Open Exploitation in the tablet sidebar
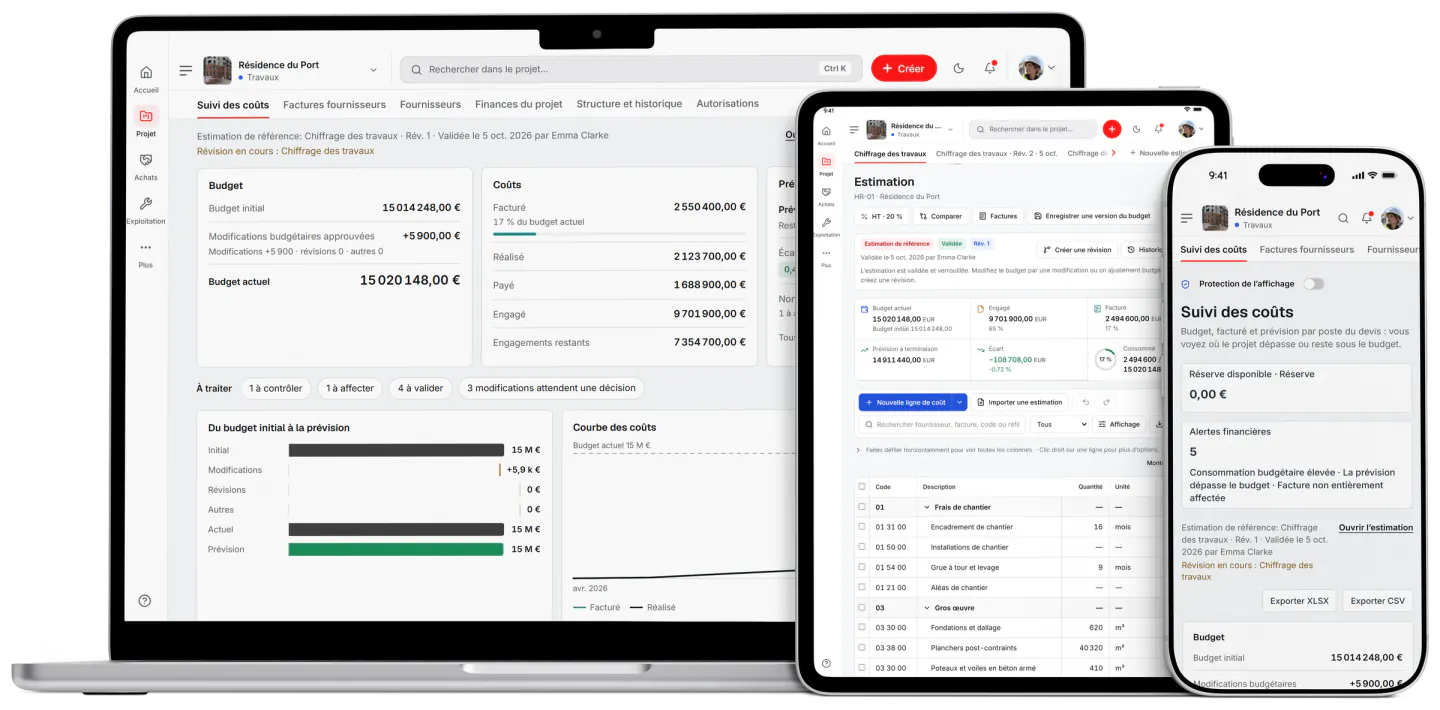1440x710 pixels. [826, 226]
